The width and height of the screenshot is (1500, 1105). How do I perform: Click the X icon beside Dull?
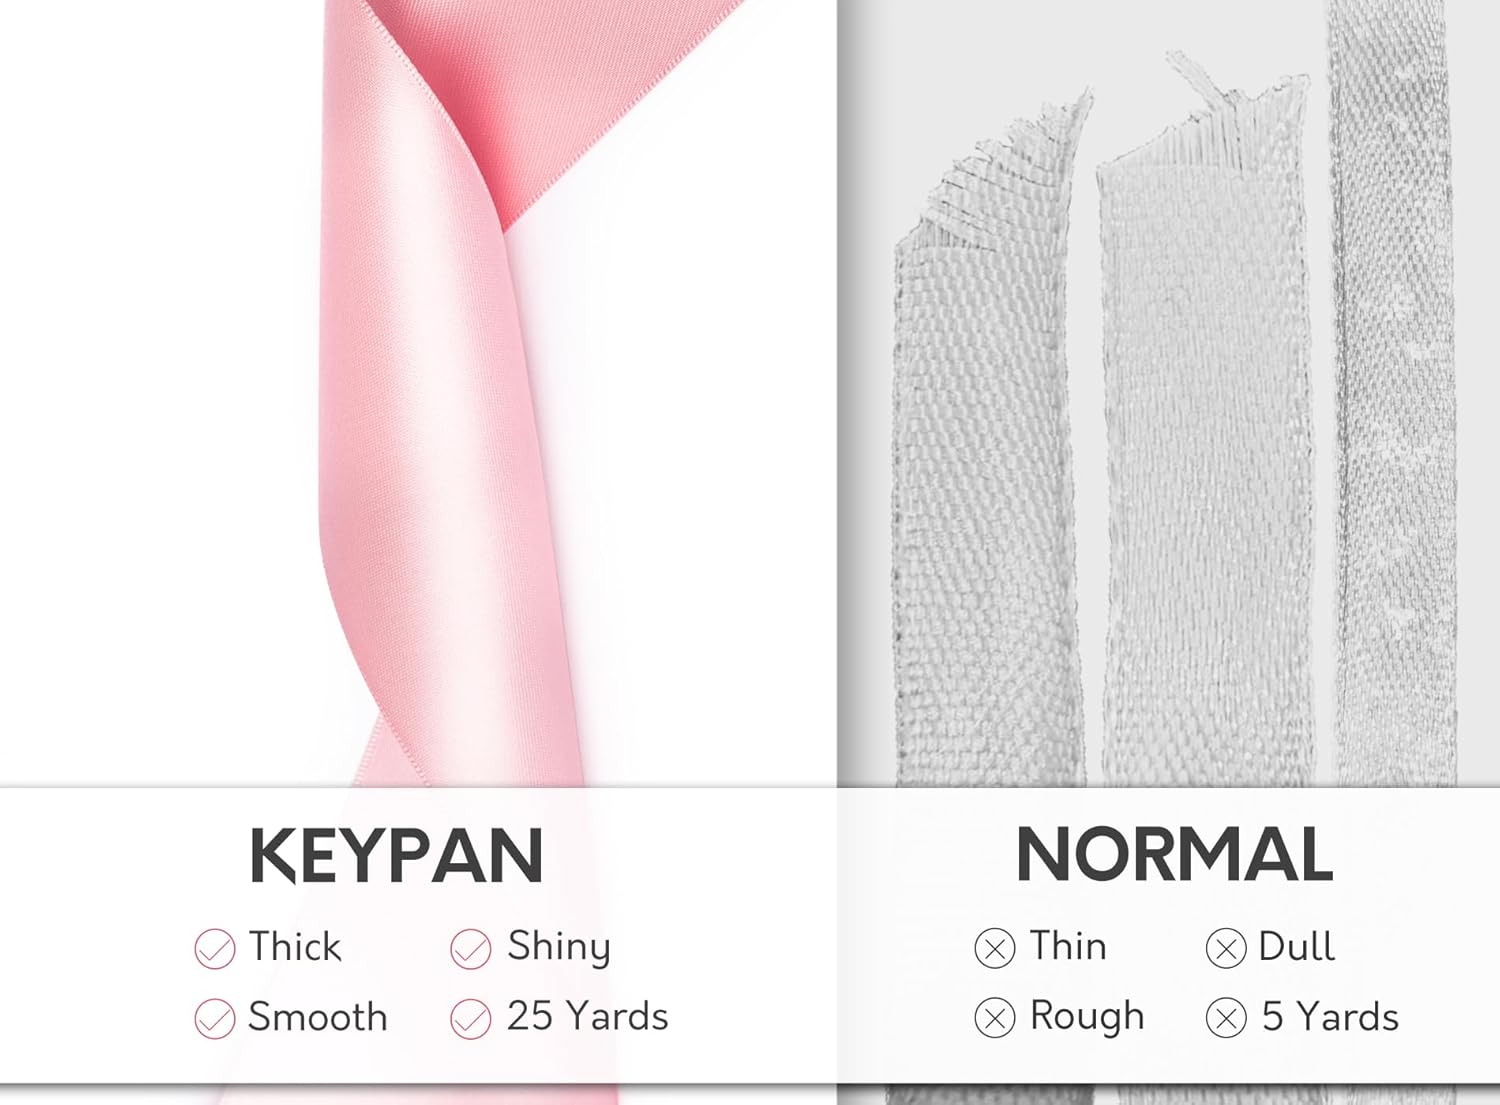point(1226,948)
